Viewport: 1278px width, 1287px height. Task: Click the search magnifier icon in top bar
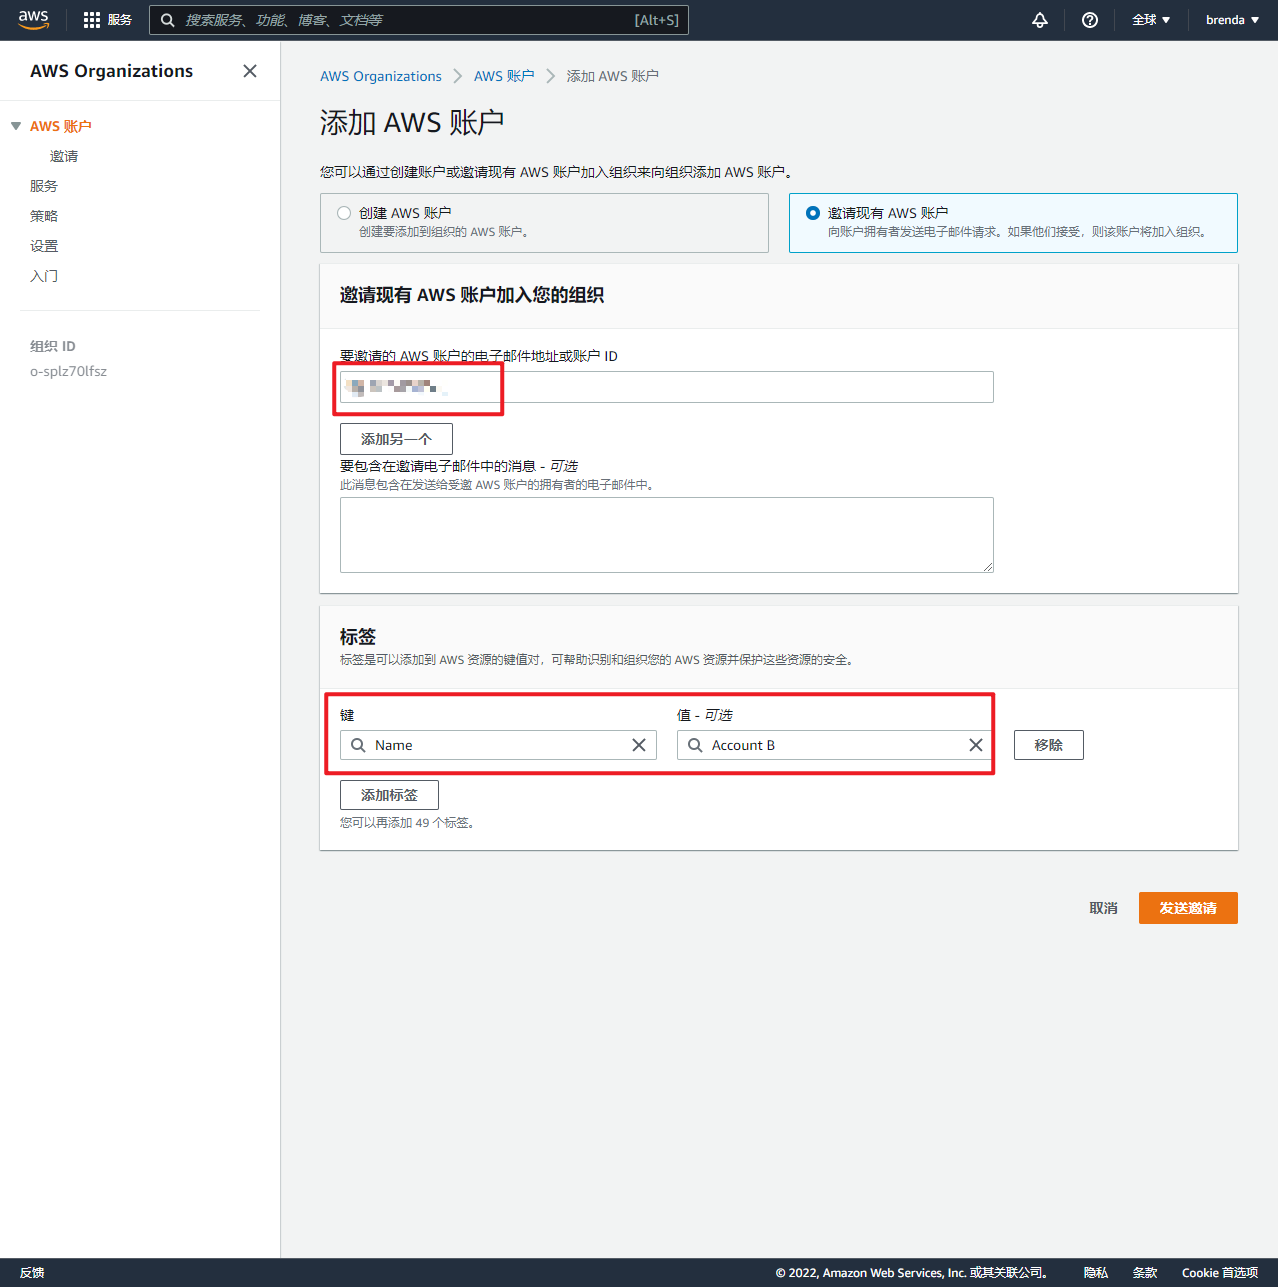tap(167, 20)
